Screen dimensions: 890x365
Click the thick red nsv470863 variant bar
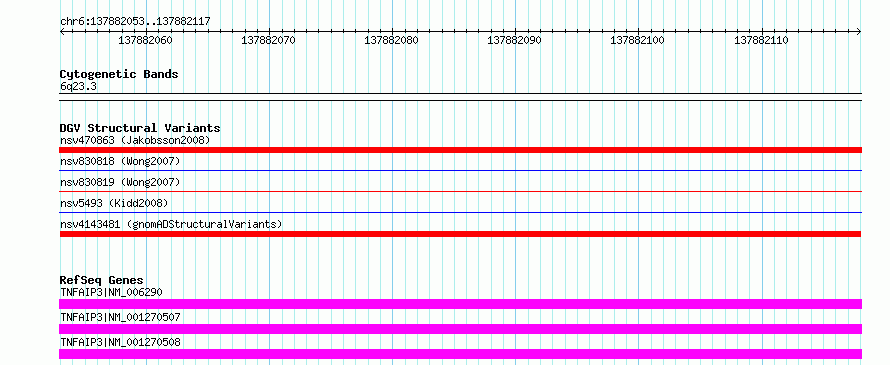(460, 150)
